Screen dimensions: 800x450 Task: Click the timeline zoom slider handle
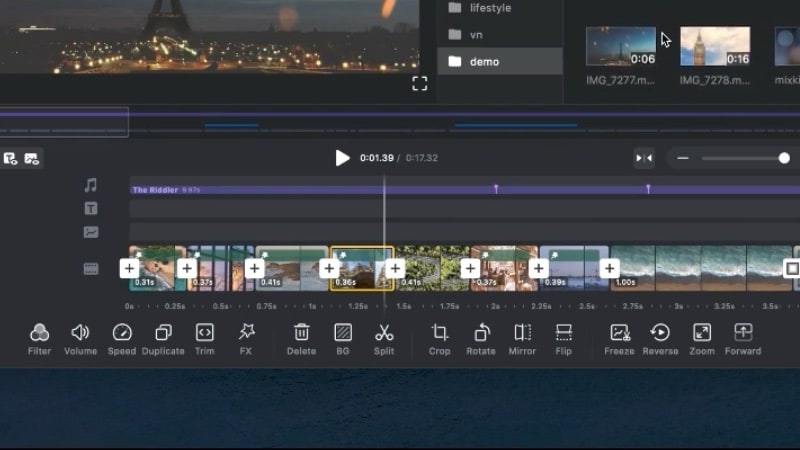(784, 158)
